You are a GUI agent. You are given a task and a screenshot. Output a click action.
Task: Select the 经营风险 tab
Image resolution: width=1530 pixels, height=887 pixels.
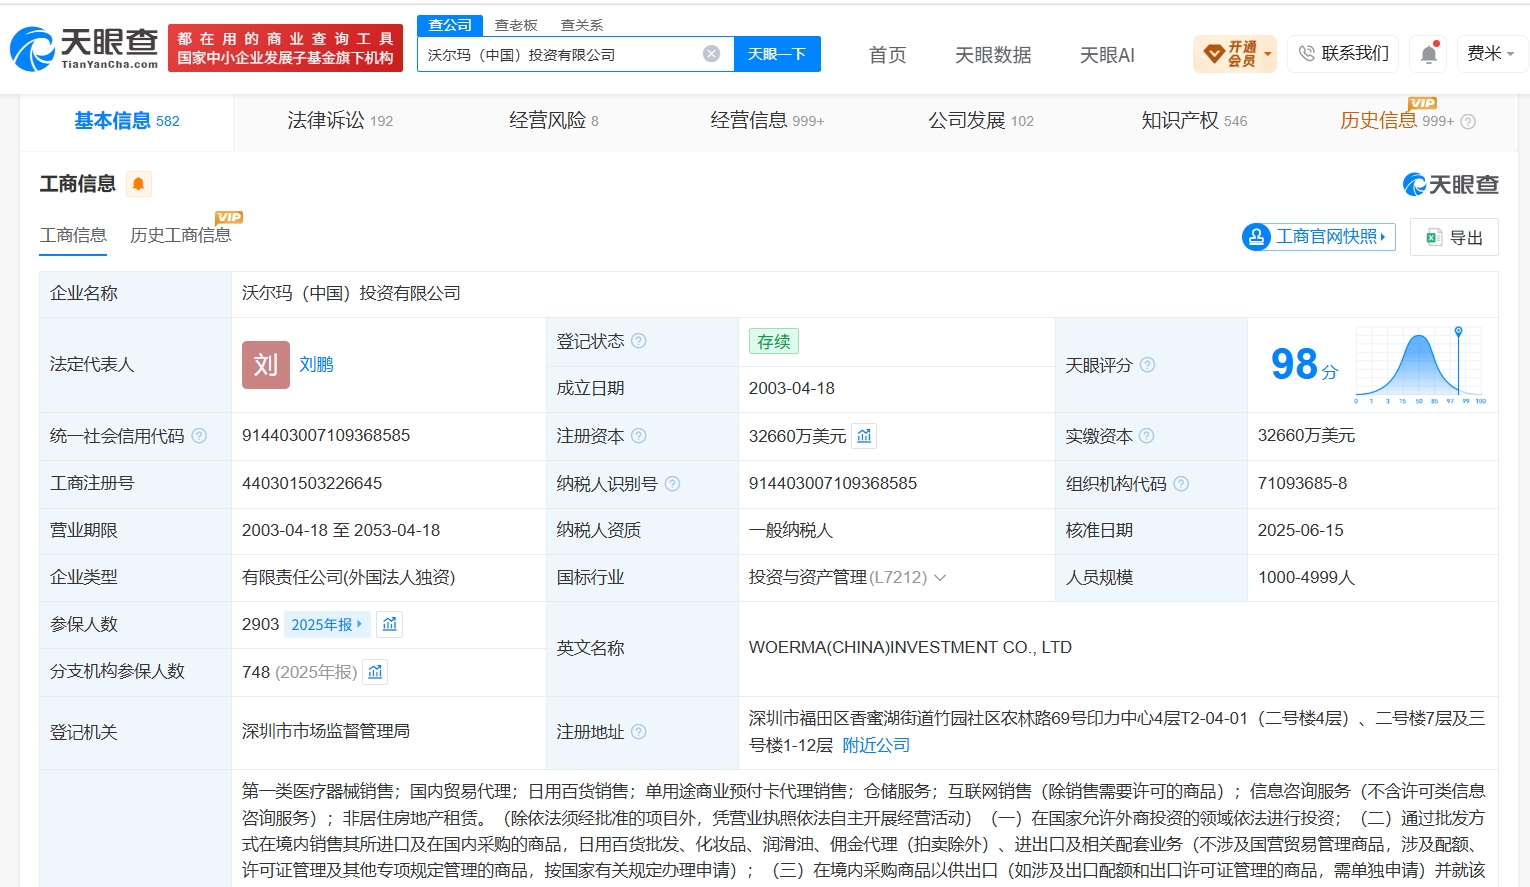coord(554,121)
